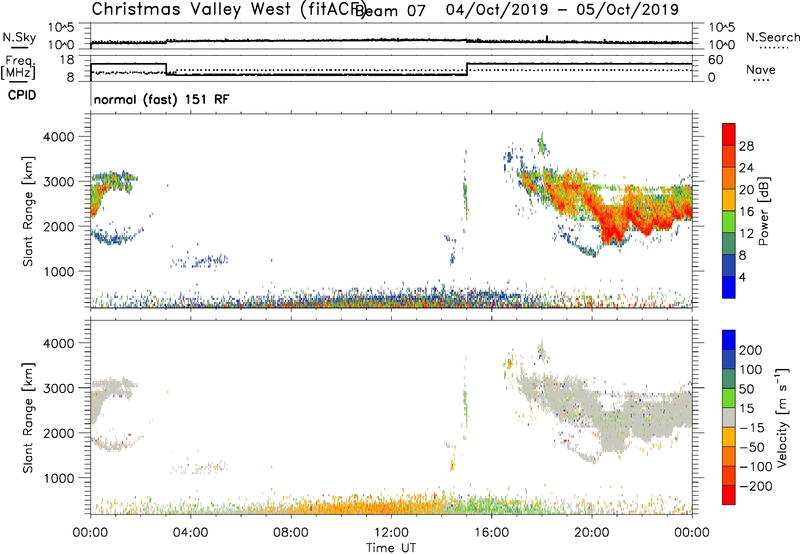
Task: Click the 'N.Sky' label on the left
Action: (x=19, y=37)
